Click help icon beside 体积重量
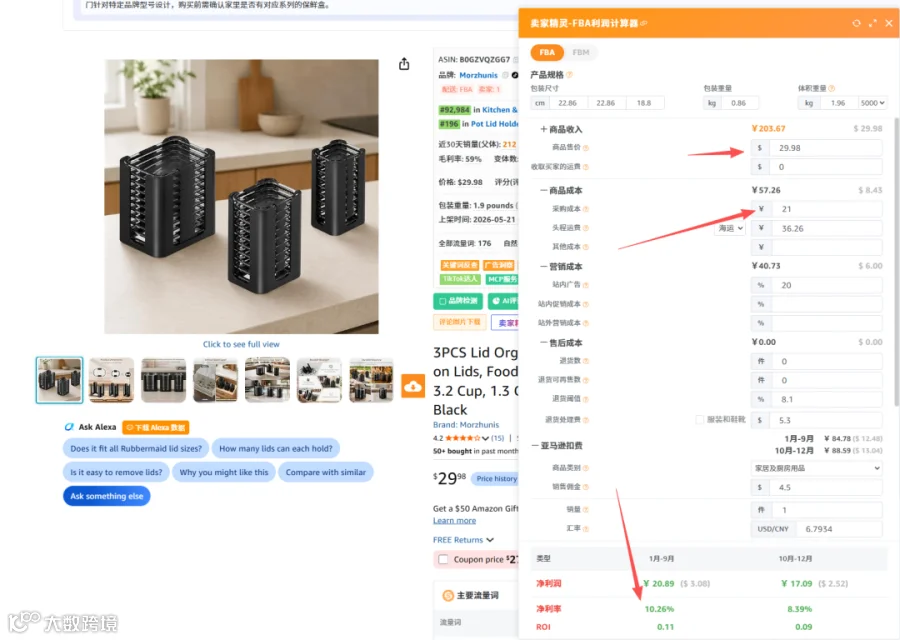Image resolution: width=900 pixels, height=640 pixels. pos(832,88)
